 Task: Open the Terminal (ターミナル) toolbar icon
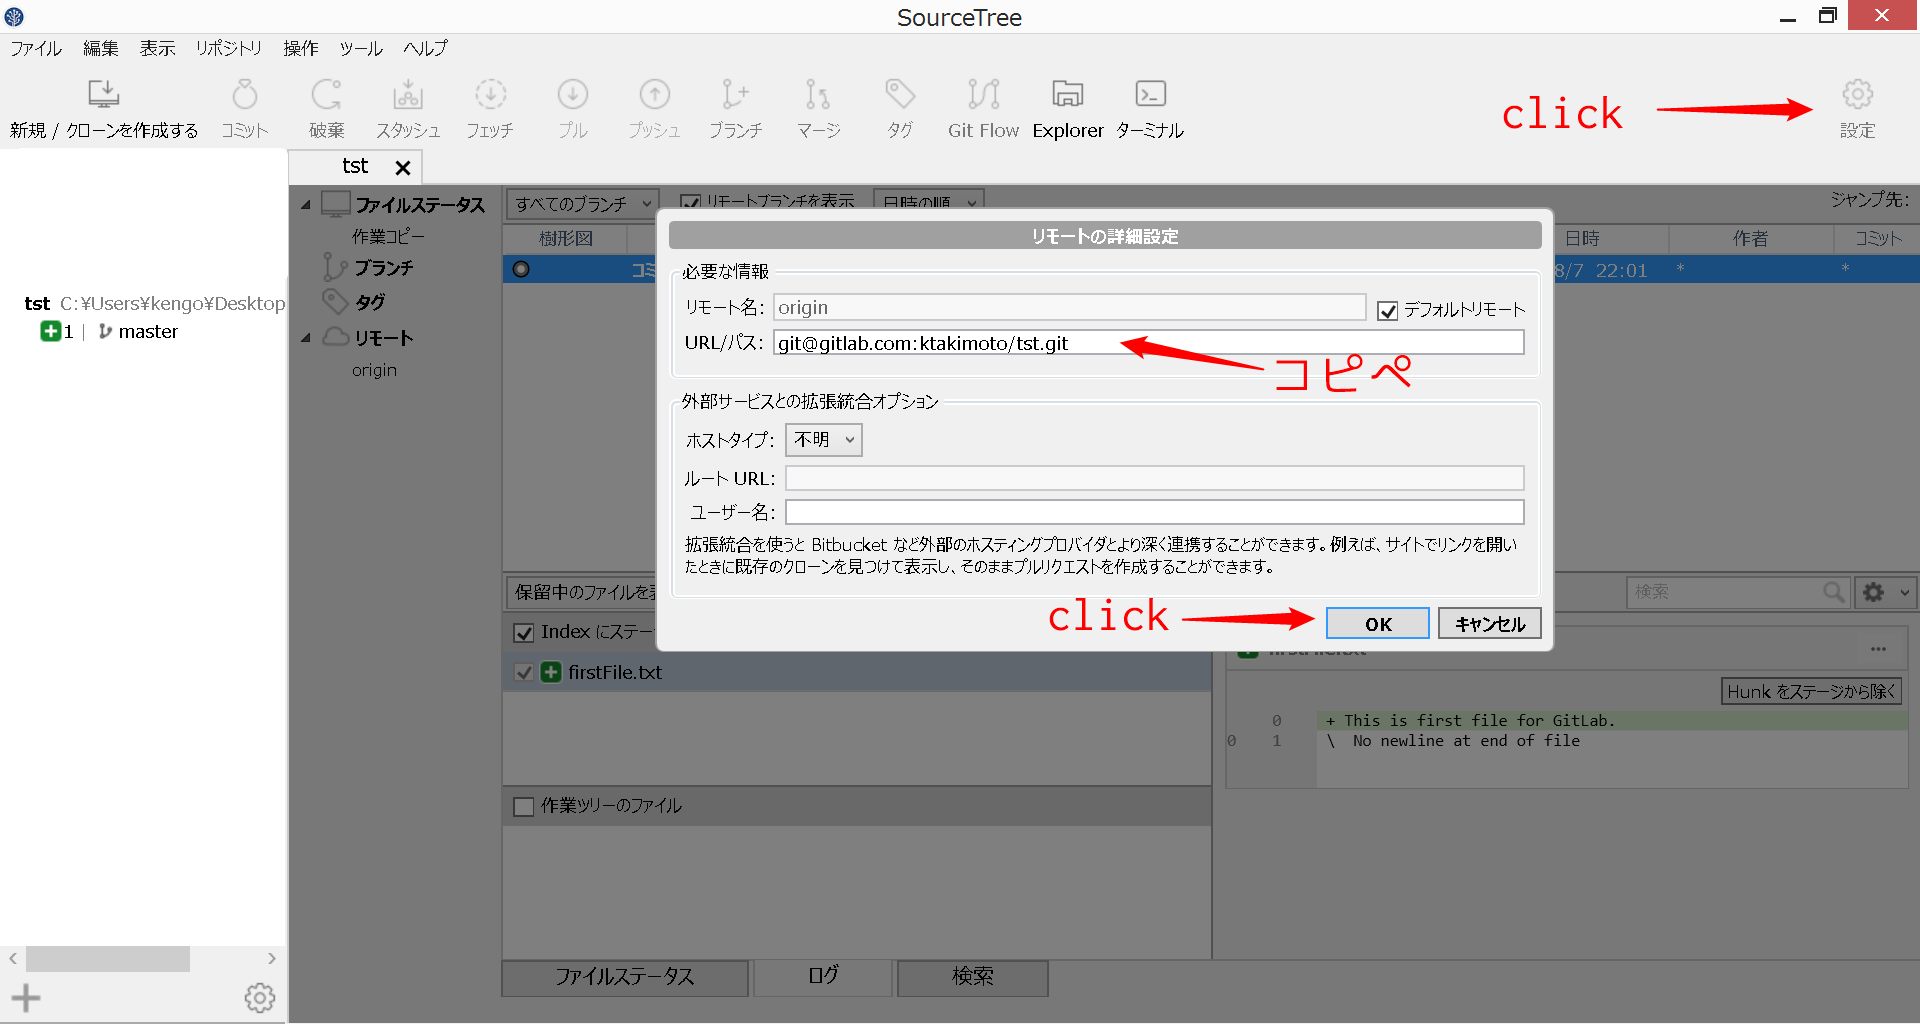1151,94
